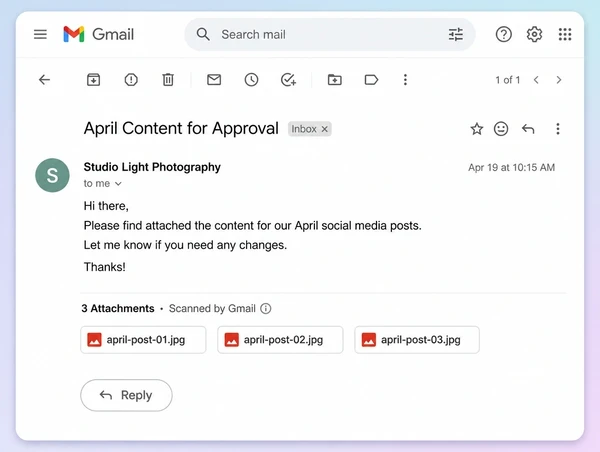
Task: Open the main menu hamburger icon
Action: tap(40, 34)
